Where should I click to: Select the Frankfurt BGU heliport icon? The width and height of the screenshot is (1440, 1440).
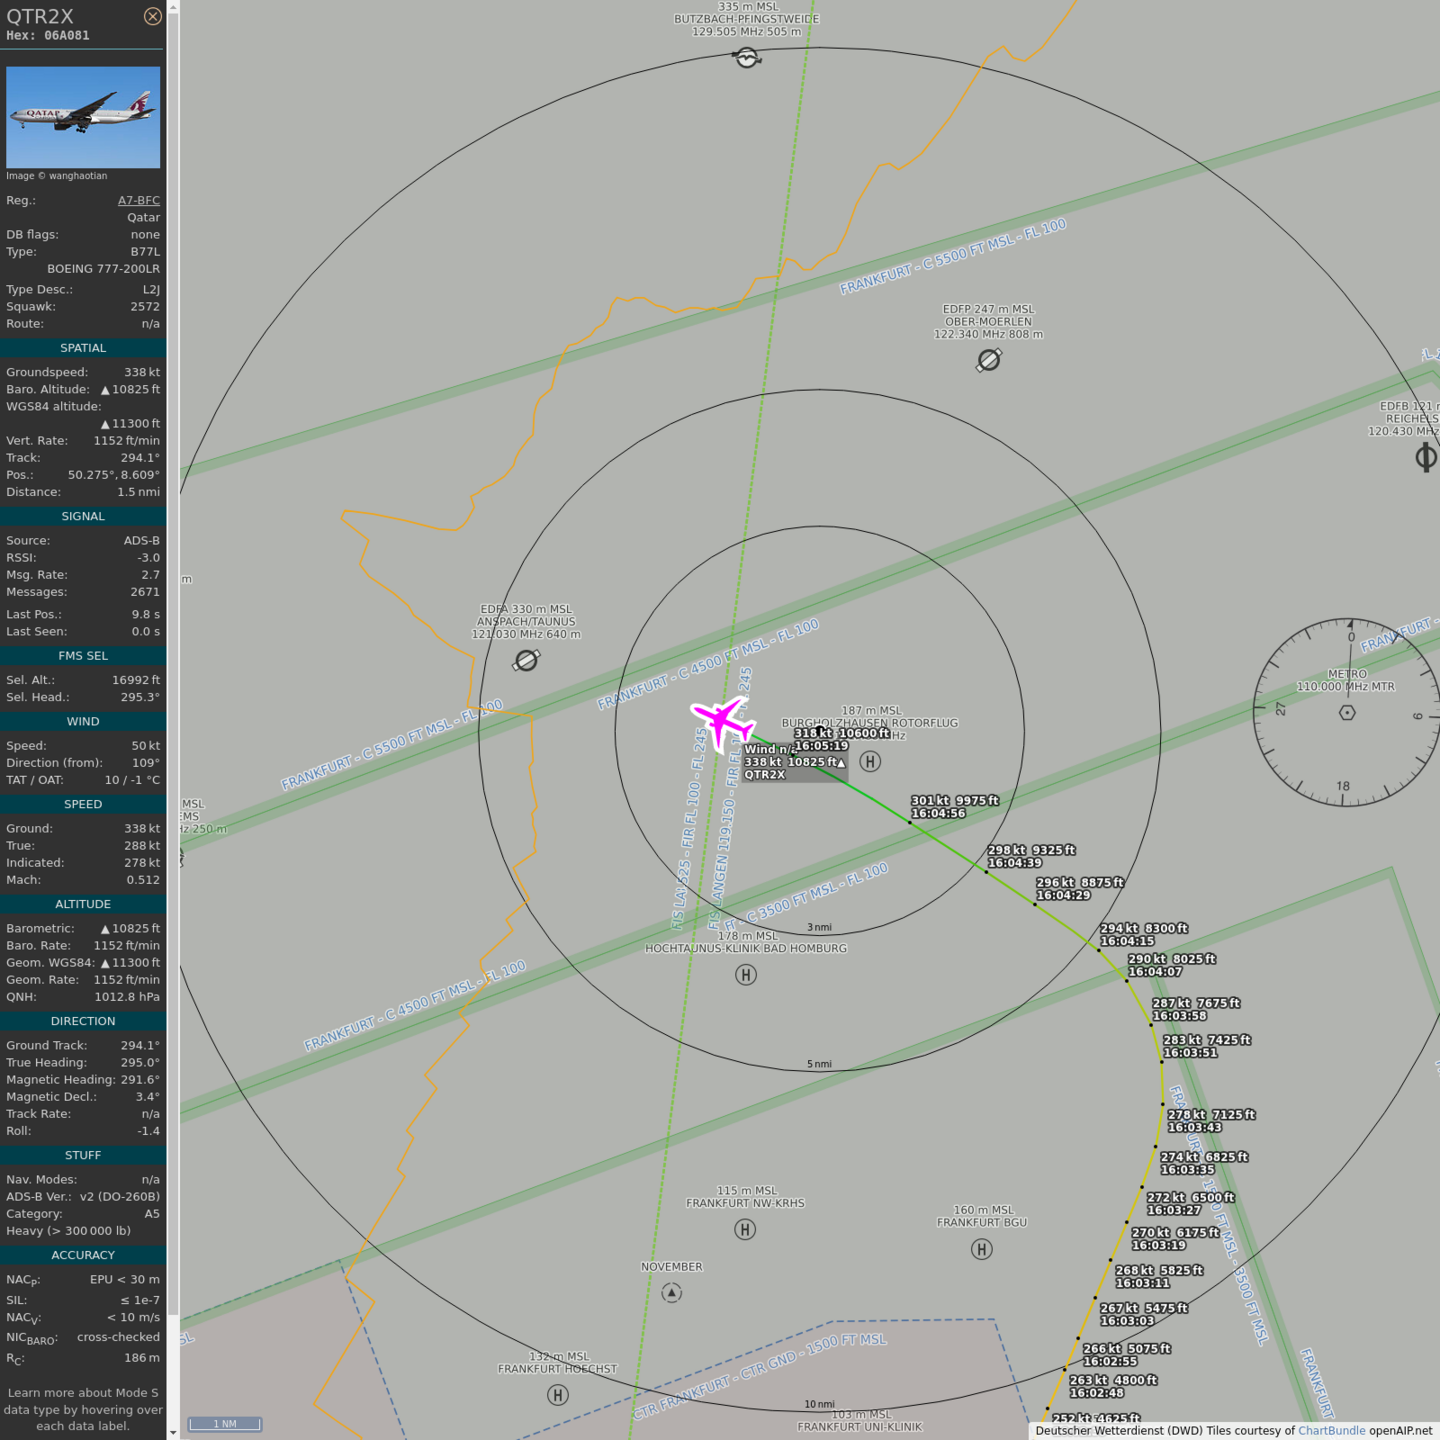[982, 1249]
